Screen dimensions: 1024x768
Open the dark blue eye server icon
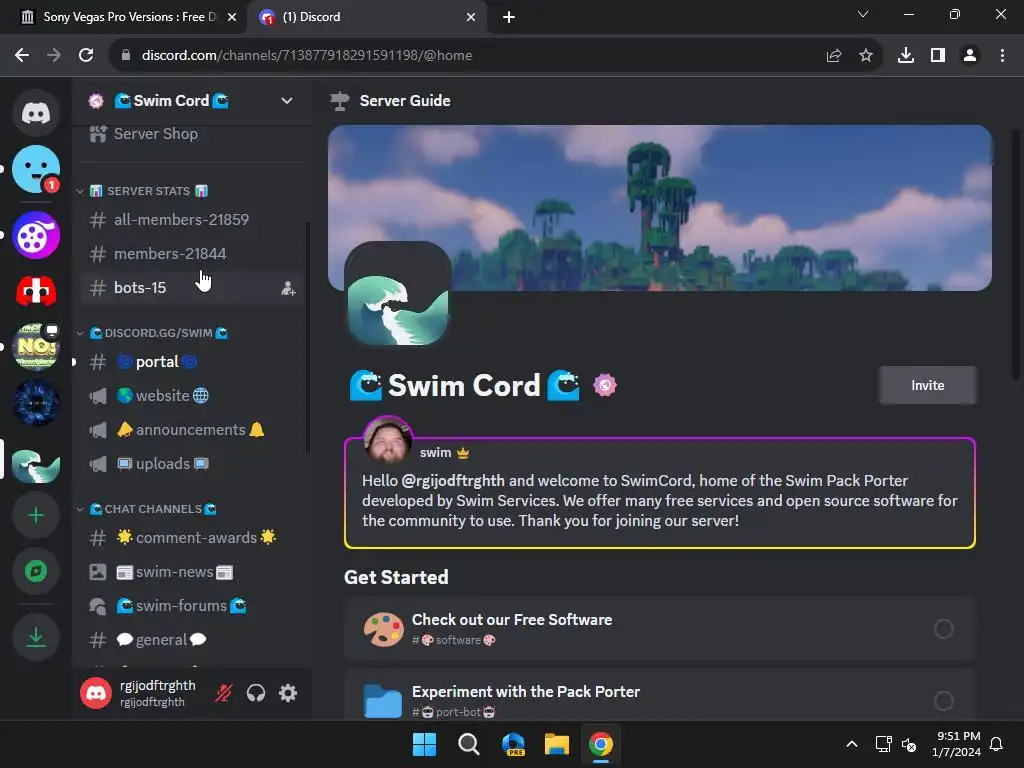[36, 403]
